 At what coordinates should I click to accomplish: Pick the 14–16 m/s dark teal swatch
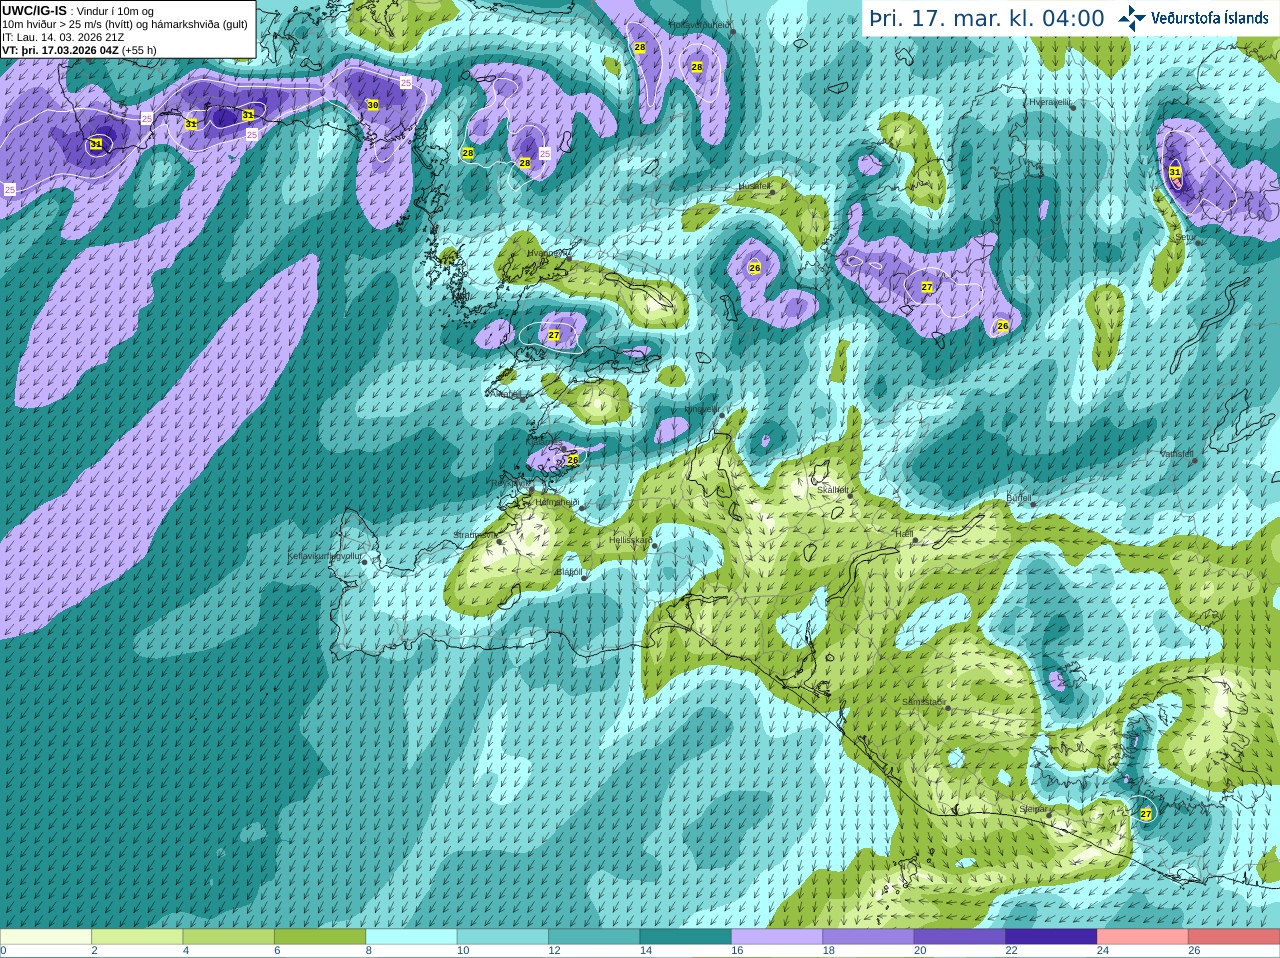coord(686,937)
